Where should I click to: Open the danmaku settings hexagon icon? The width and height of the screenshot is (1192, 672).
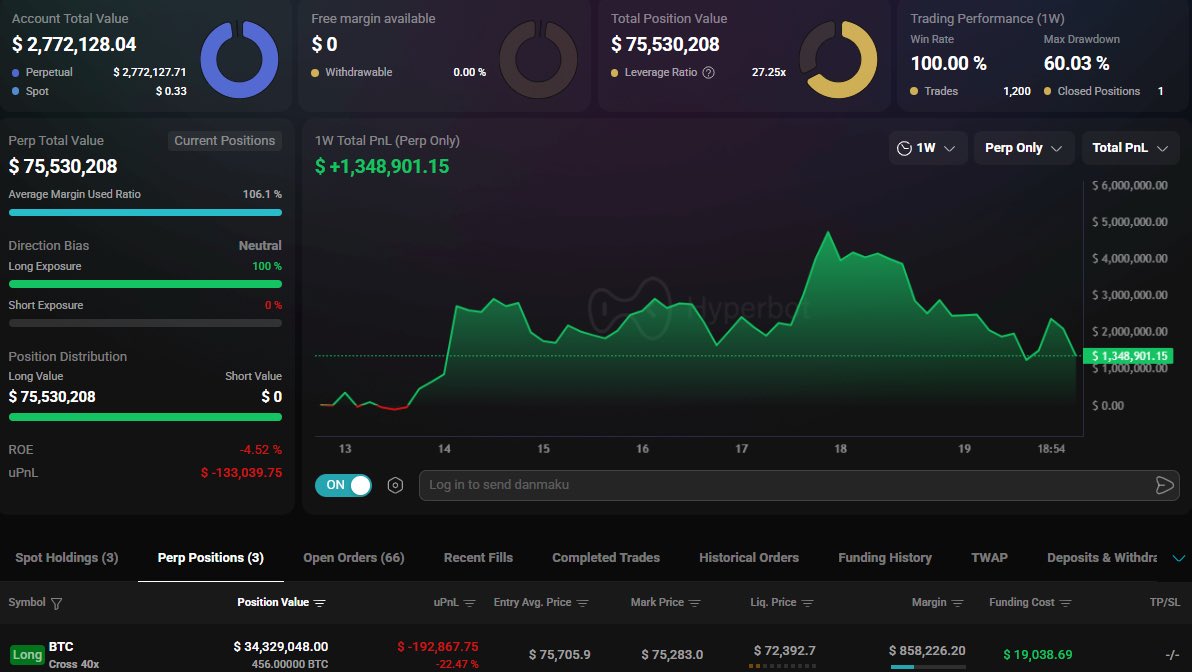395,485
